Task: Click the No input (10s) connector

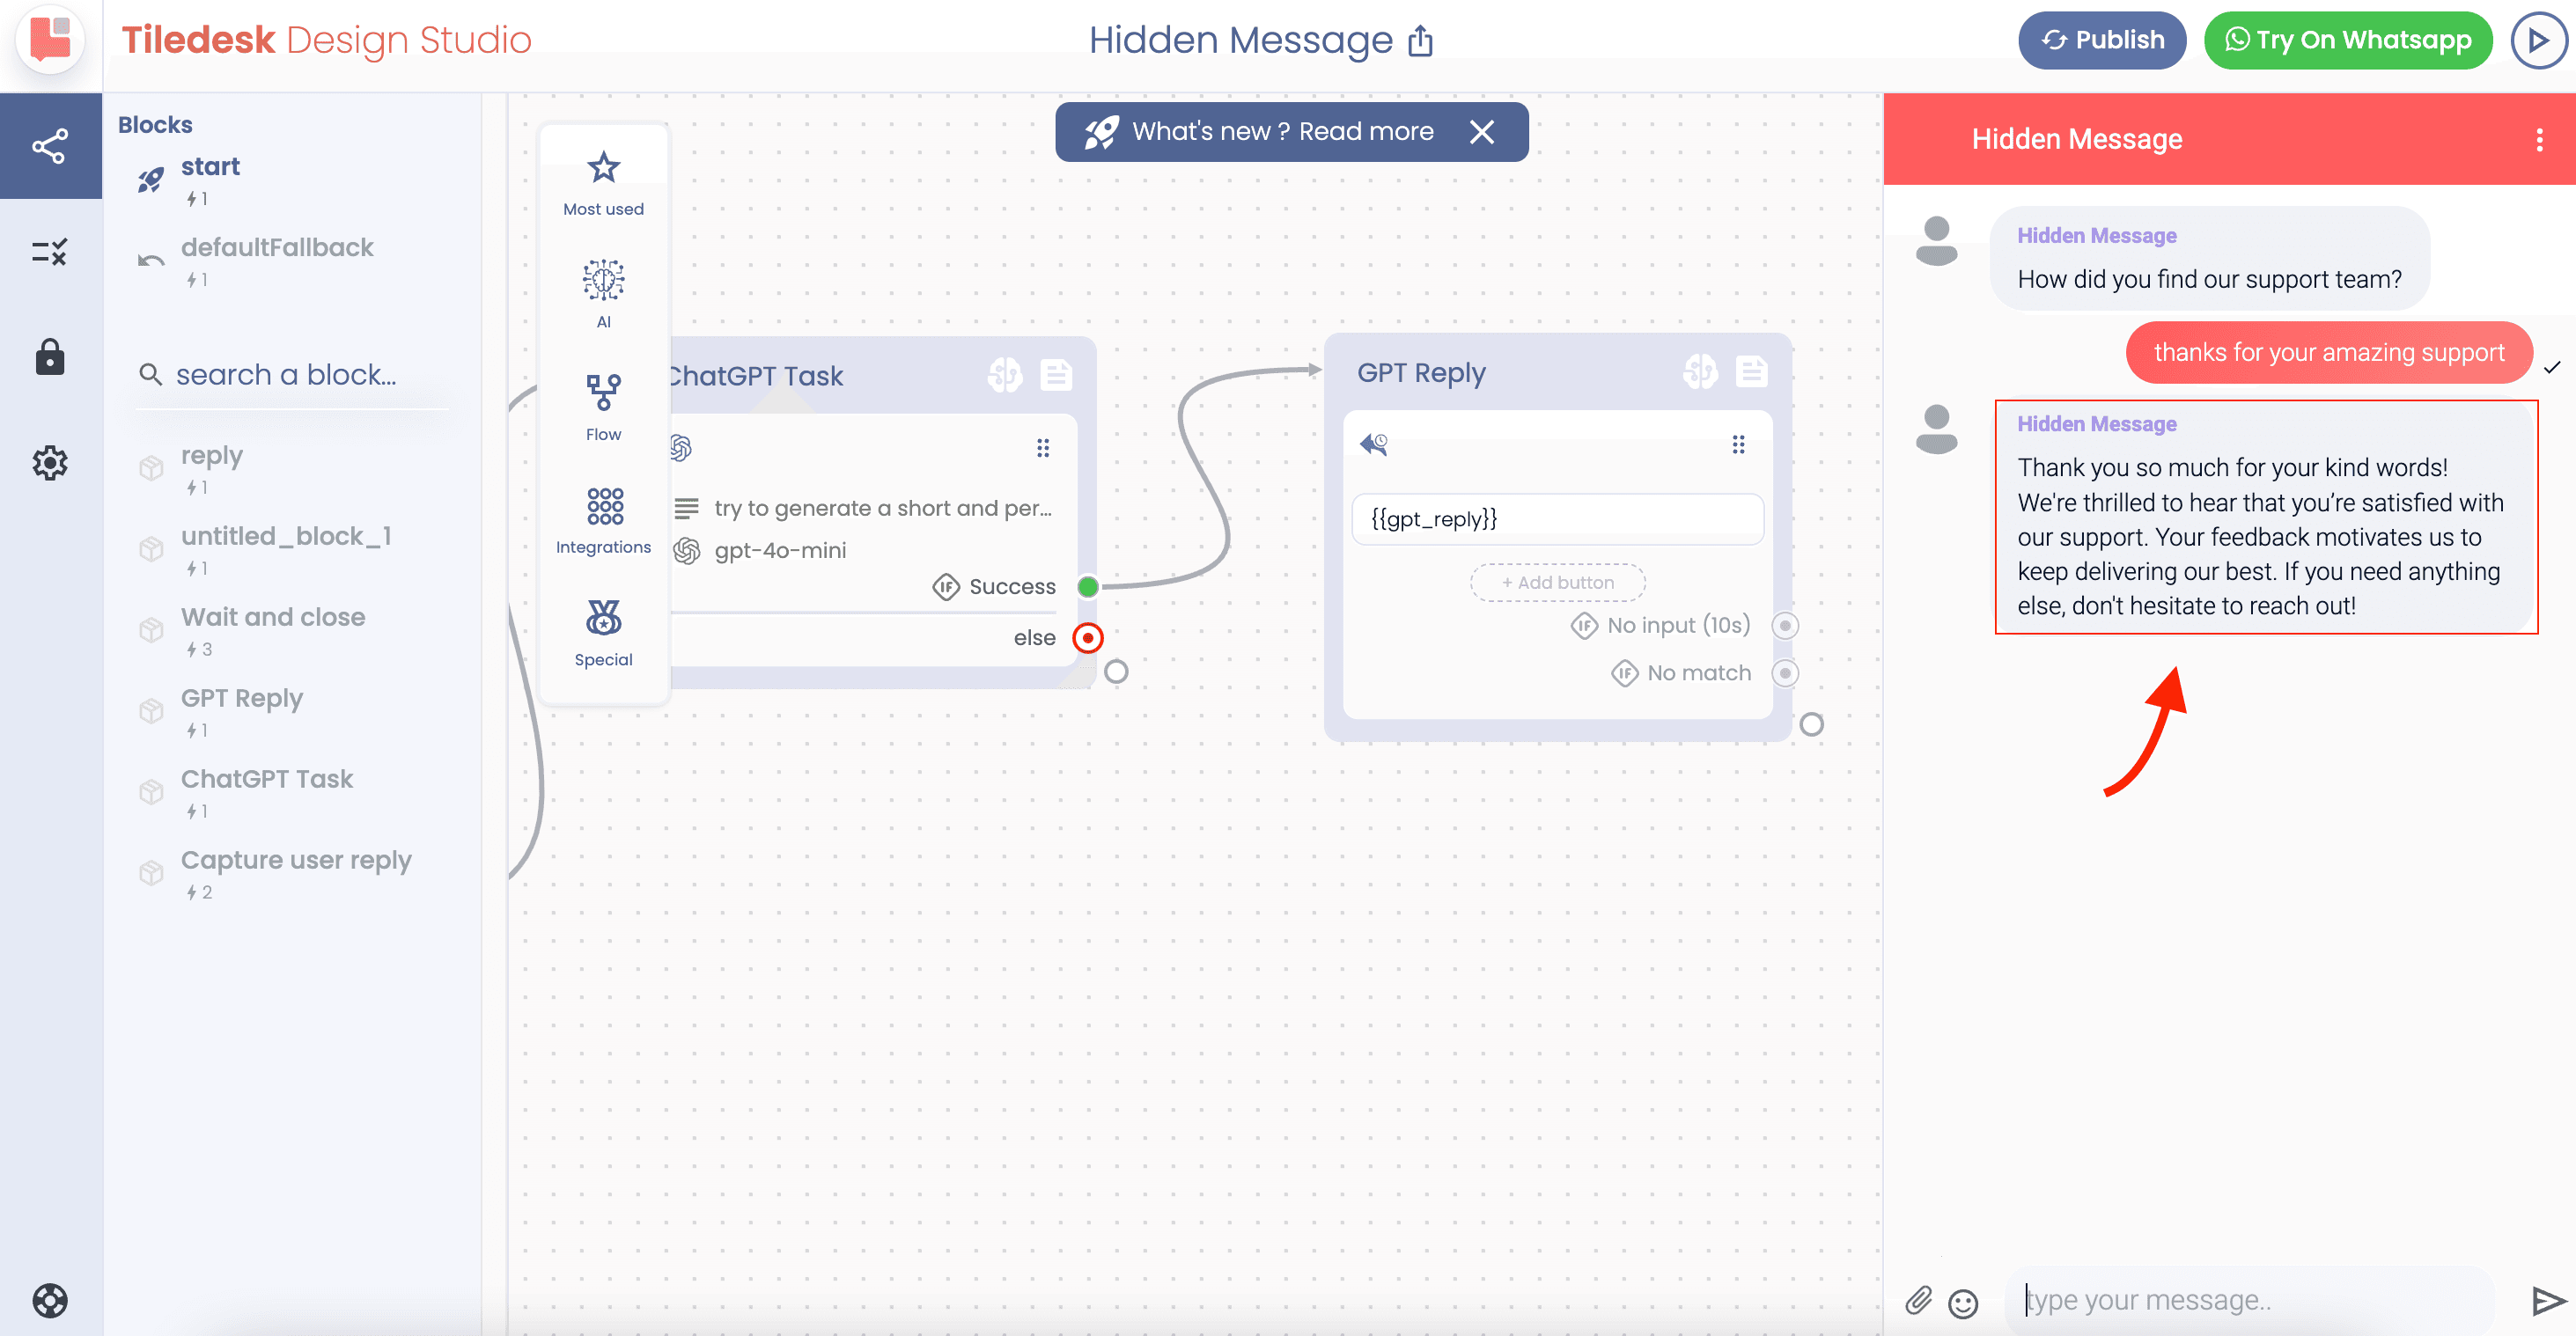Action: pos(1785,625)
